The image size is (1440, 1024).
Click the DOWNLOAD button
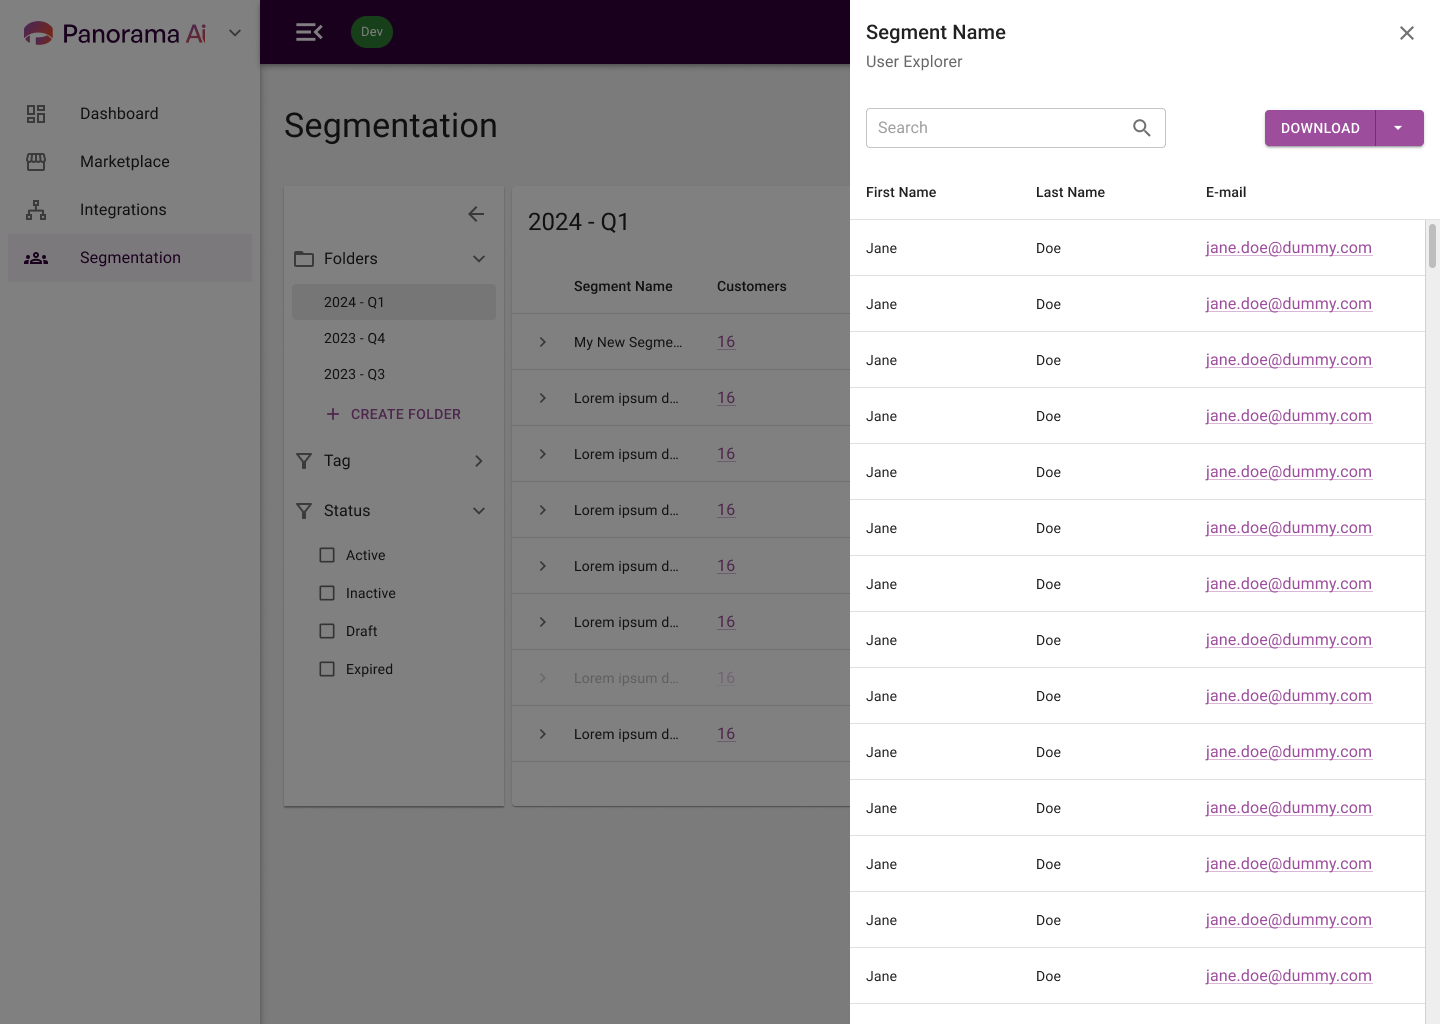(x=1320, y=128)
